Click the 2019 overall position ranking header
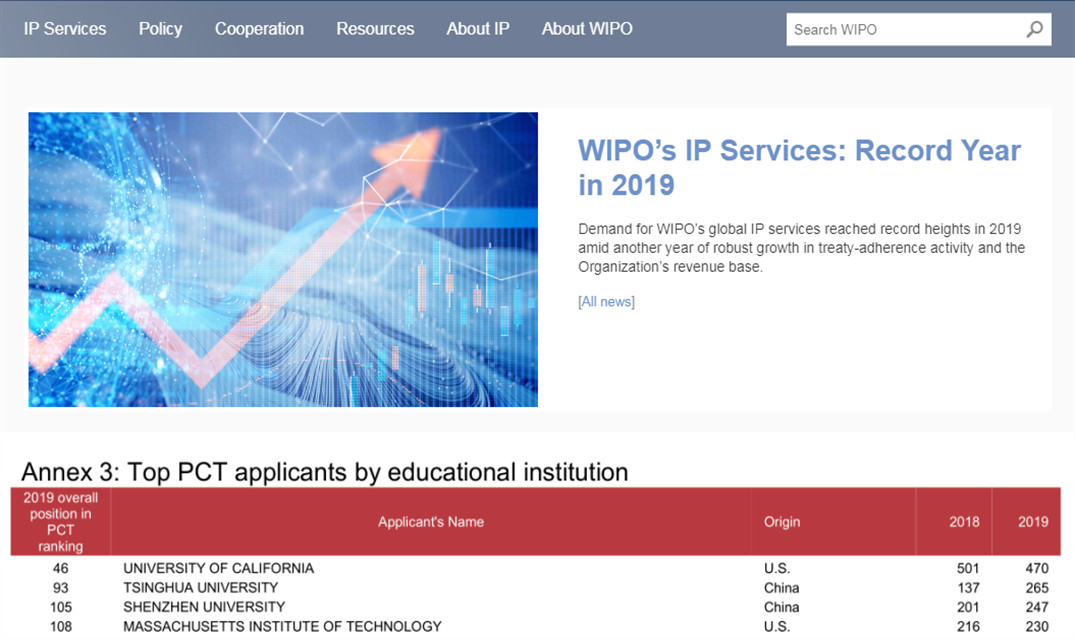The width and height of the screenshot is (1075, 639). coord(60,522)
